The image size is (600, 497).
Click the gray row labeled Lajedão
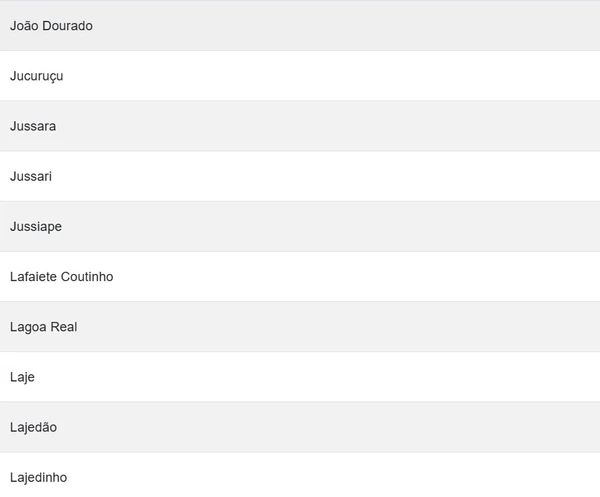pyautogui.click(x=300, y=427)
